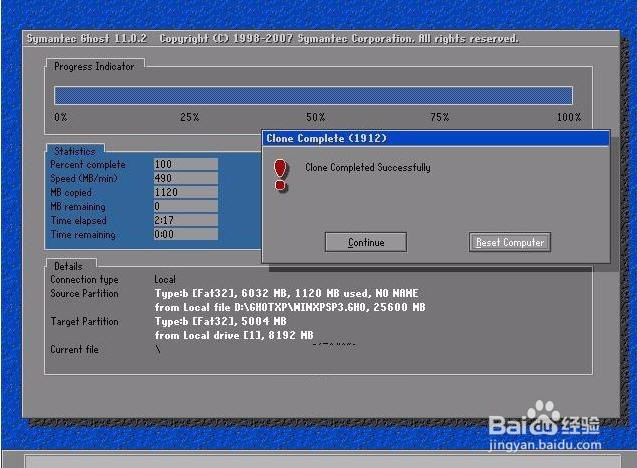Click the Reset Computer button

click(x=510, y=242)
